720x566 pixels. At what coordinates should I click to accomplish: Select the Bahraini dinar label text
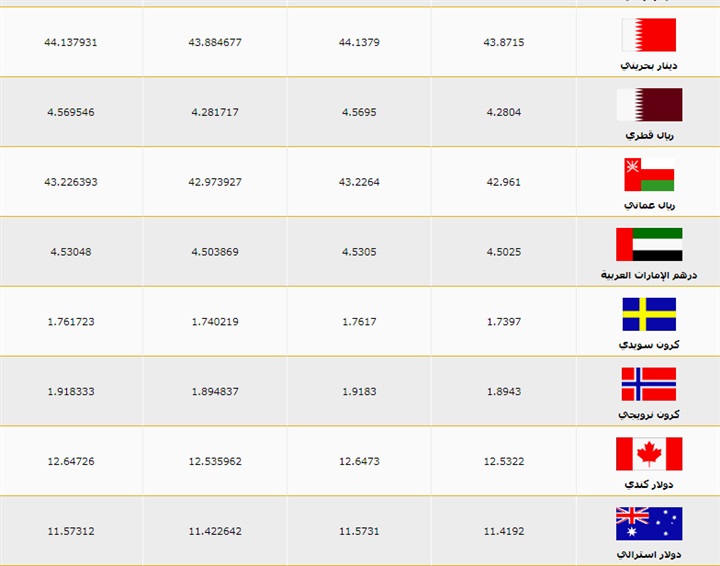[x=649, y=64]
